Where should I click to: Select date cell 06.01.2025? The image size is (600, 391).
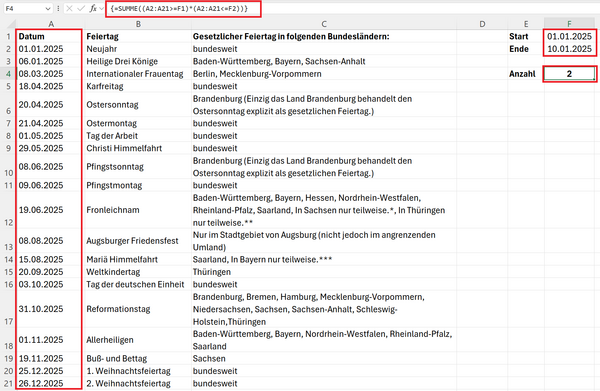pos(49,61)
